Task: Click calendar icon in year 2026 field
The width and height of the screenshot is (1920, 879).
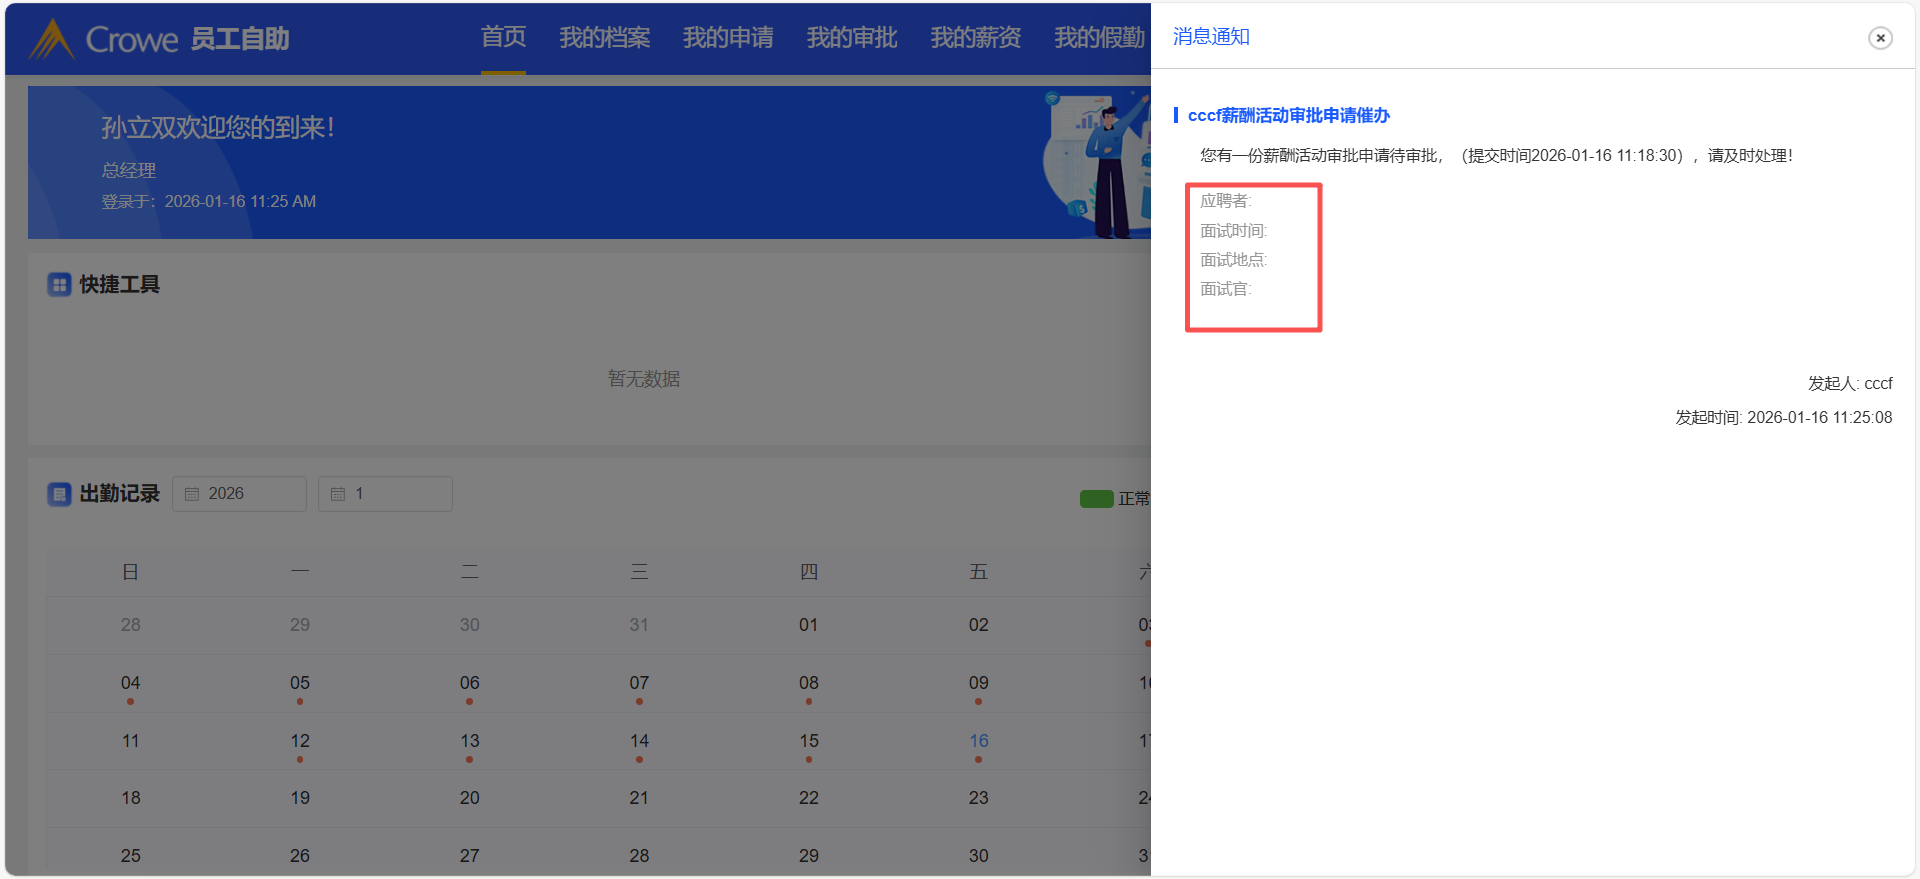Action: pyautogui.click(x=192, y=494)
